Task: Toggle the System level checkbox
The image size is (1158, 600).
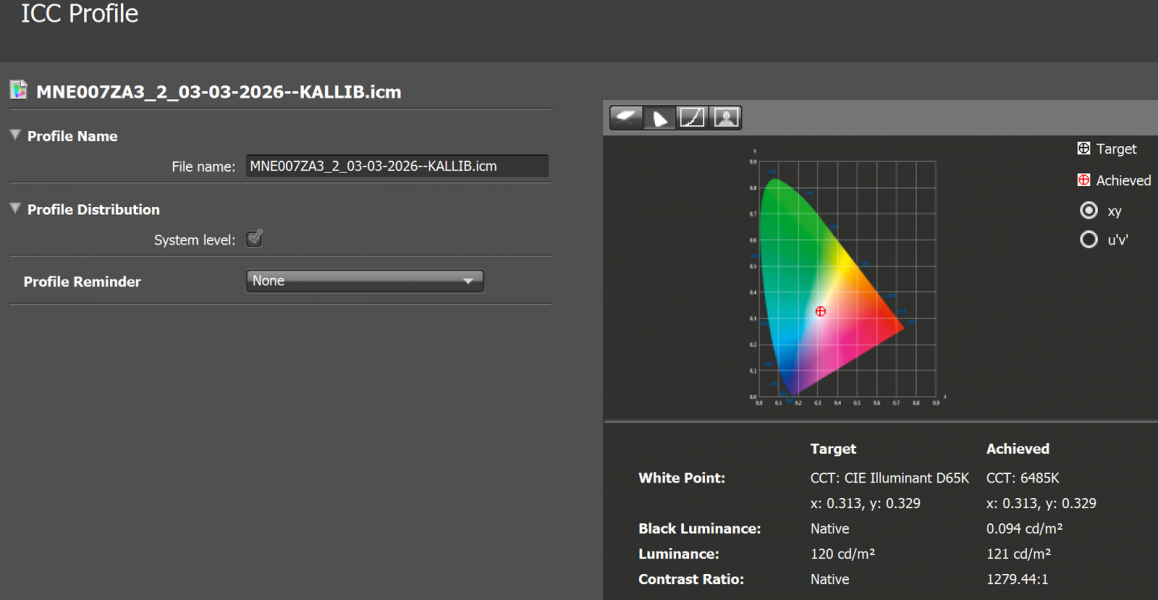Action: click(x=254, y=239)
